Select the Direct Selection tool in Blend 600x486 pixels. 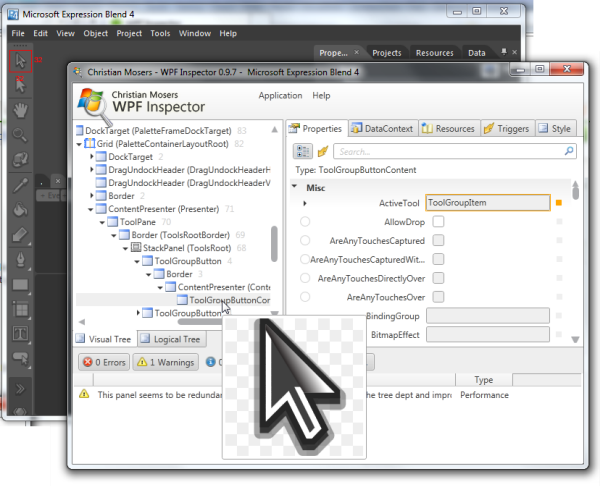pos(20,86)
